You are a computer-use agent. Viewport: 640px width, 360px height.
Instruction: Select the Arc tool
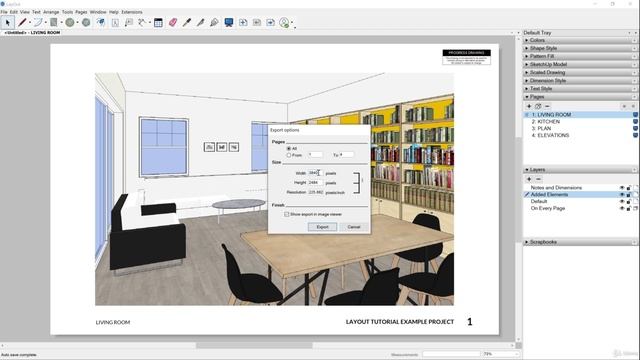[x=38, y=22]
